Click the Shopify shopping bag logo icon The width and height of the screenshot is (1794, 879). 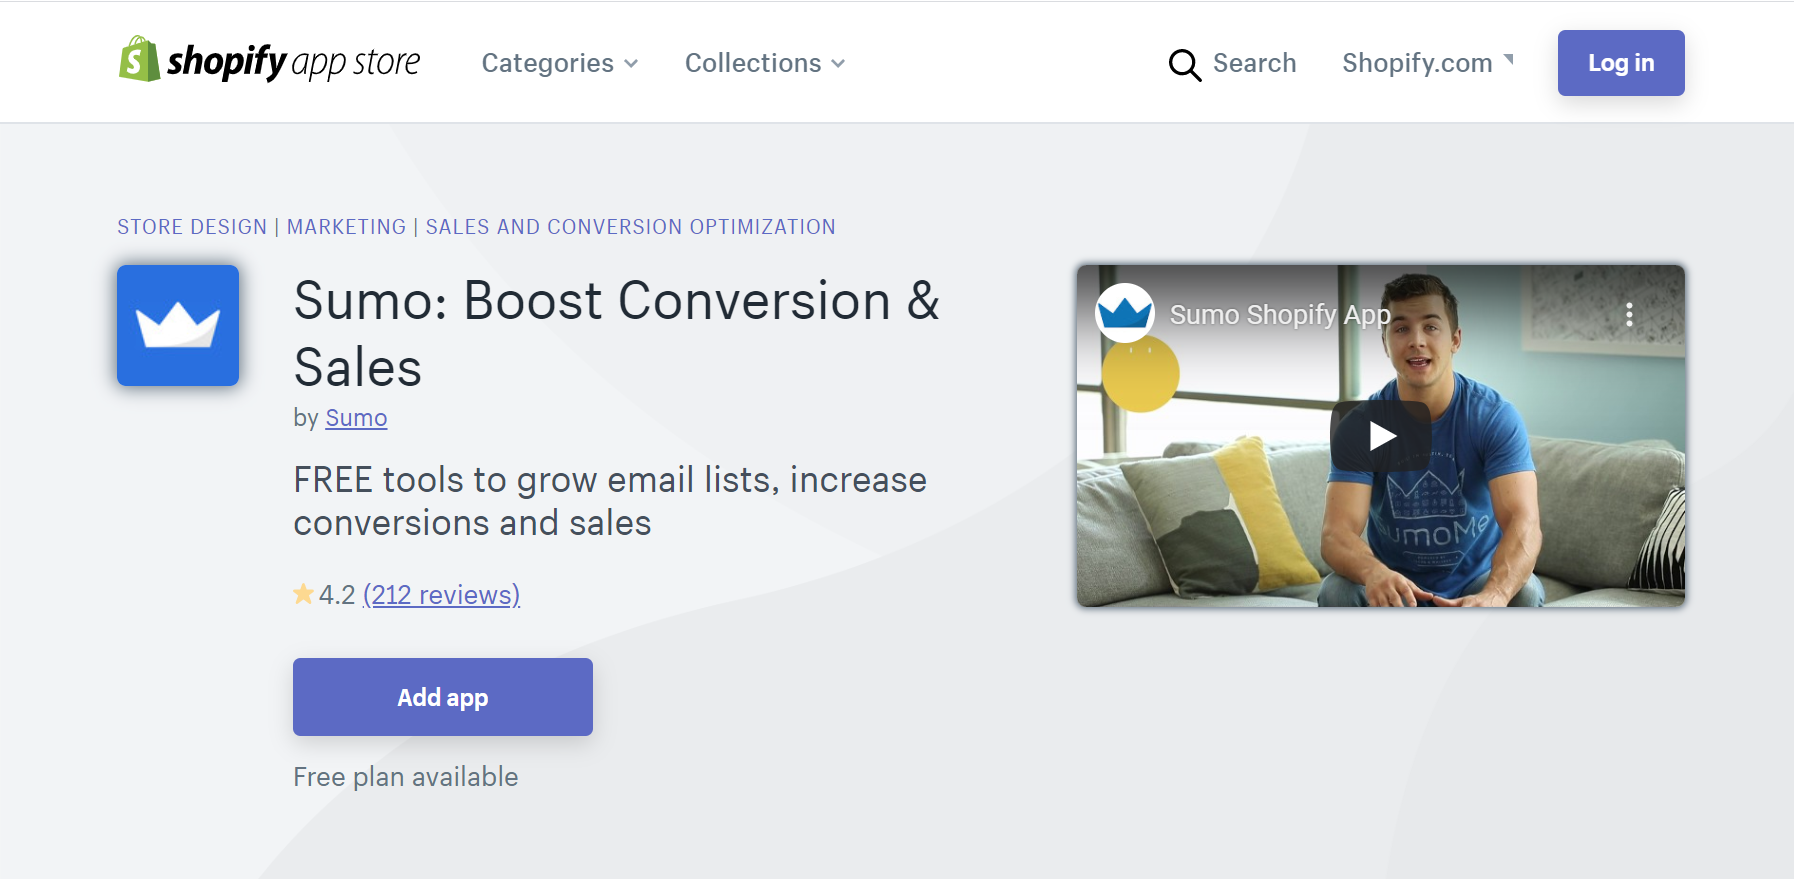pos(139,60)
